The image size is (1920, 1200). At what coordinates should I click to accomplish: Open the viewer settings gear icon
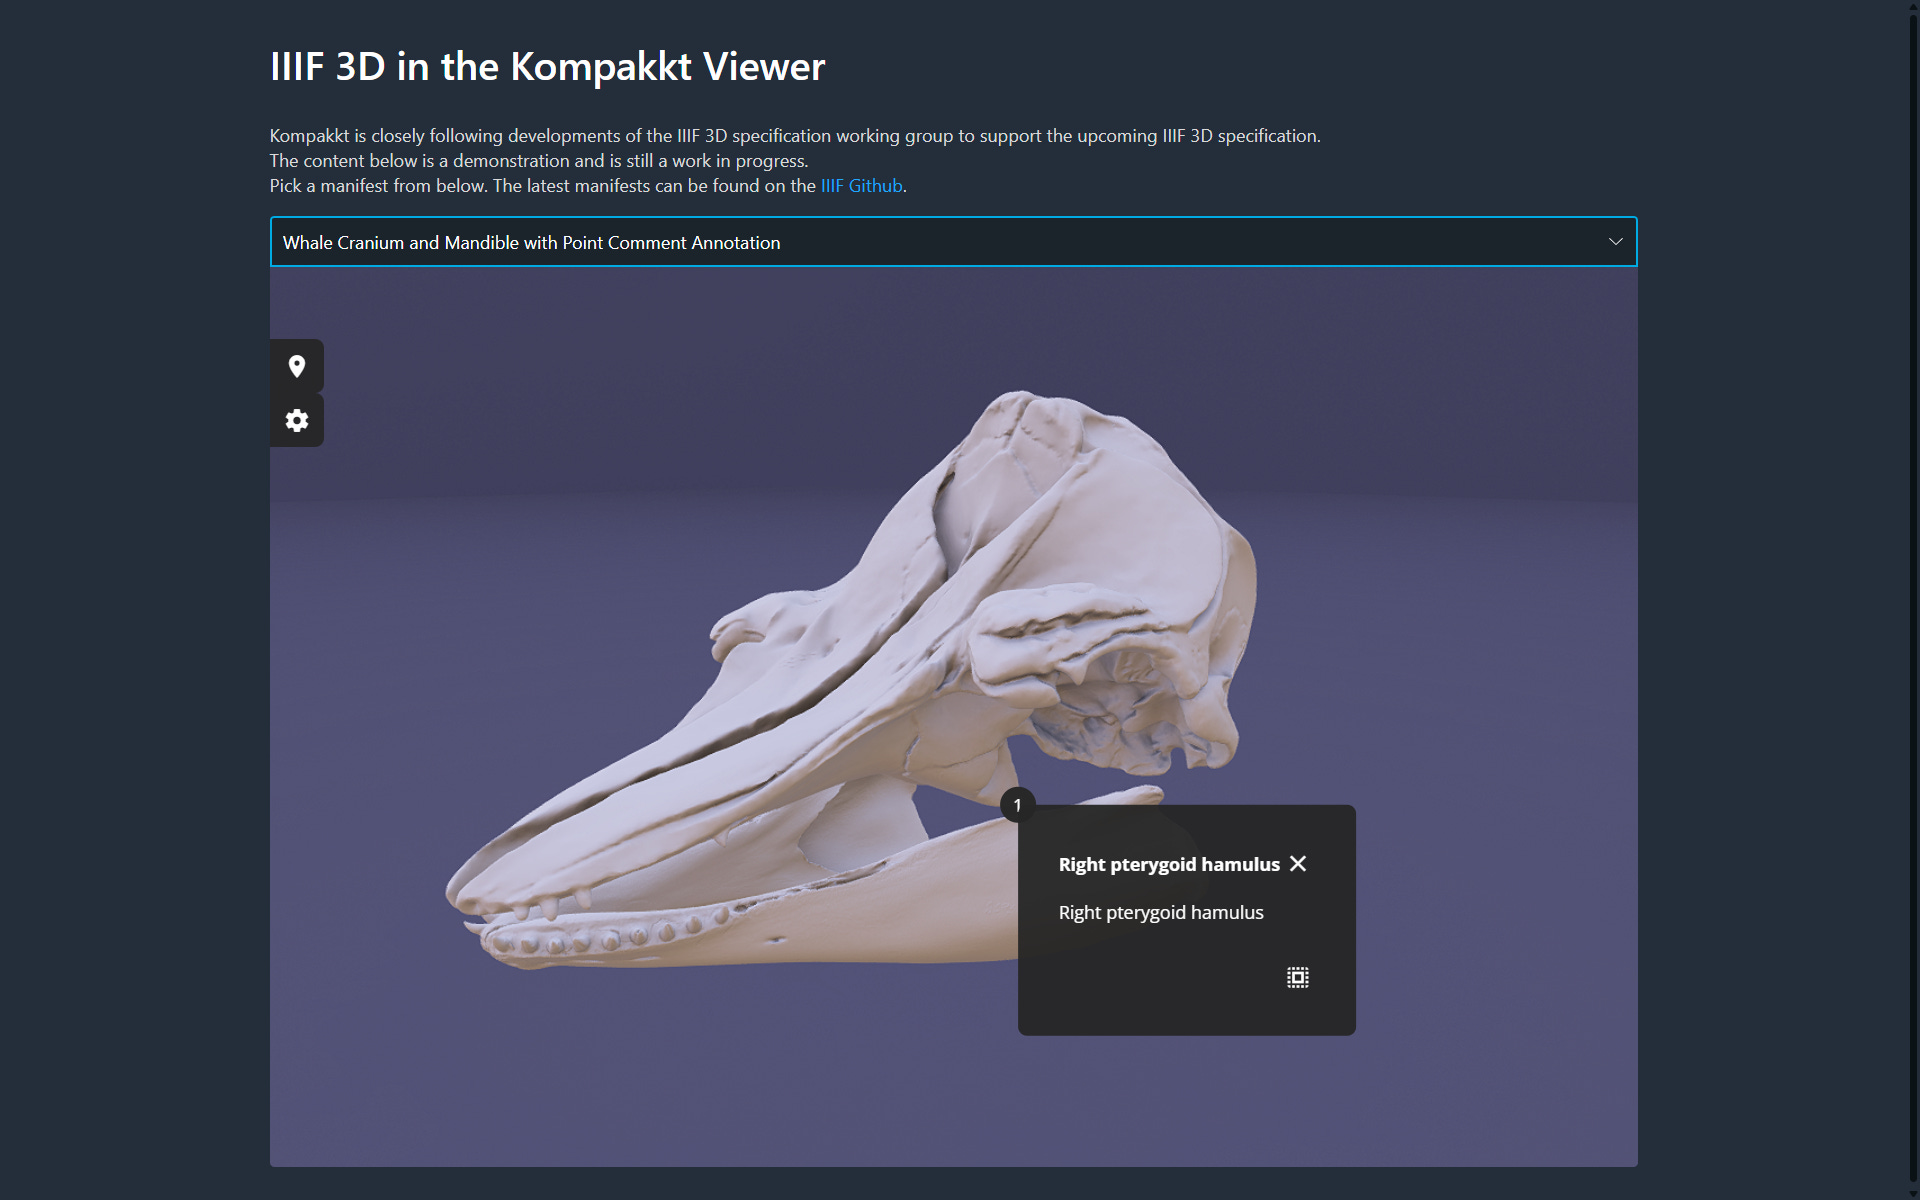point(296,420)
